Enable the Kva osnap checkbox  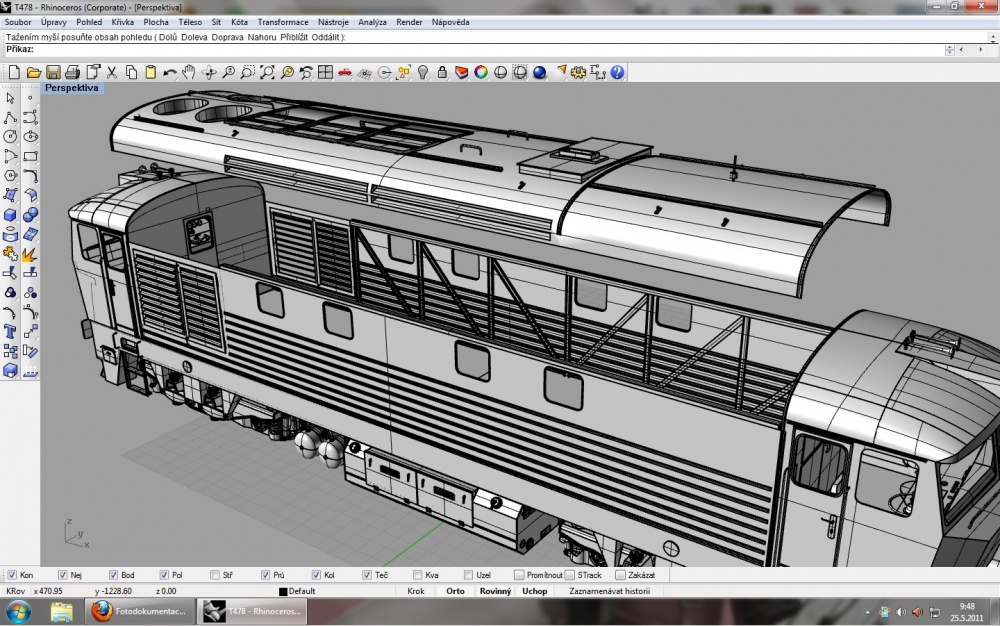[418, 575]
